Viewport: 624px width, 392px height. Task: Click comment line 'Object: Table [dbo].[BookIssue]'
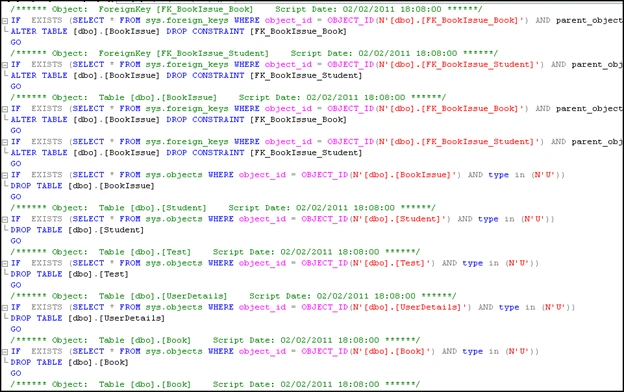(x=228, y=98)
